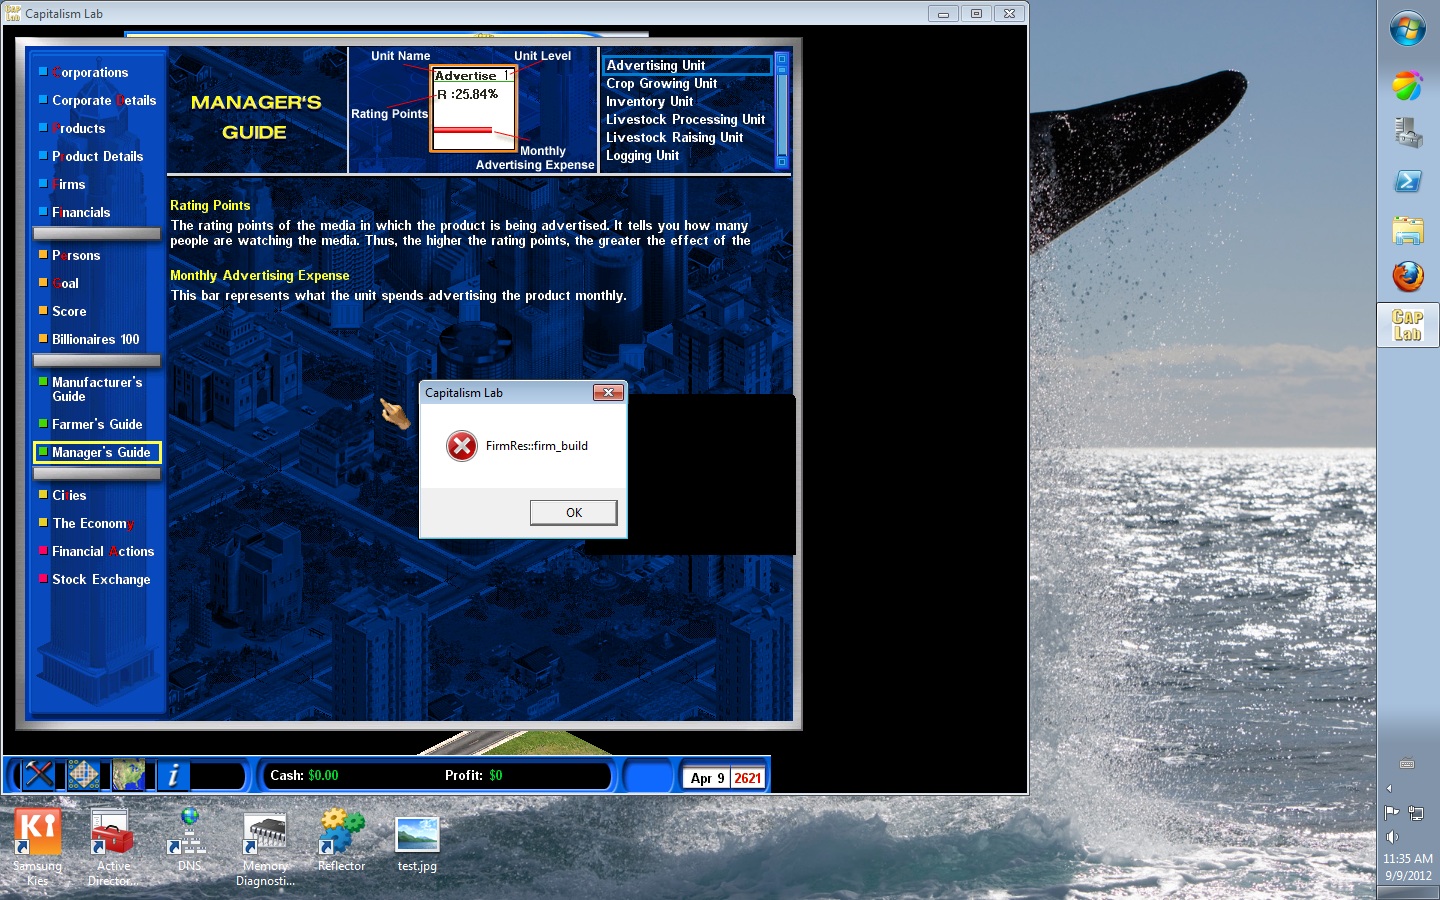Open Corporations menu entry
The height and width of the screenshot is (900, 1440).
pyautogui.click(x=90, y=72)
